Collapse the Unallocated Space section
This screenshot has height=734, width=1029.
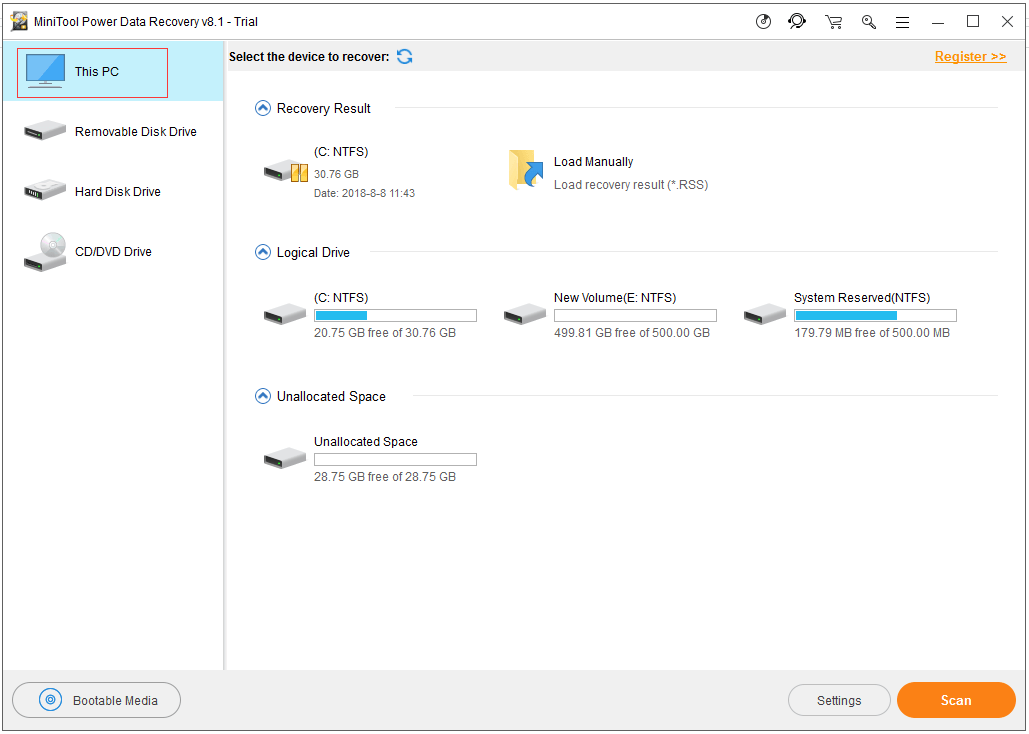262,396
